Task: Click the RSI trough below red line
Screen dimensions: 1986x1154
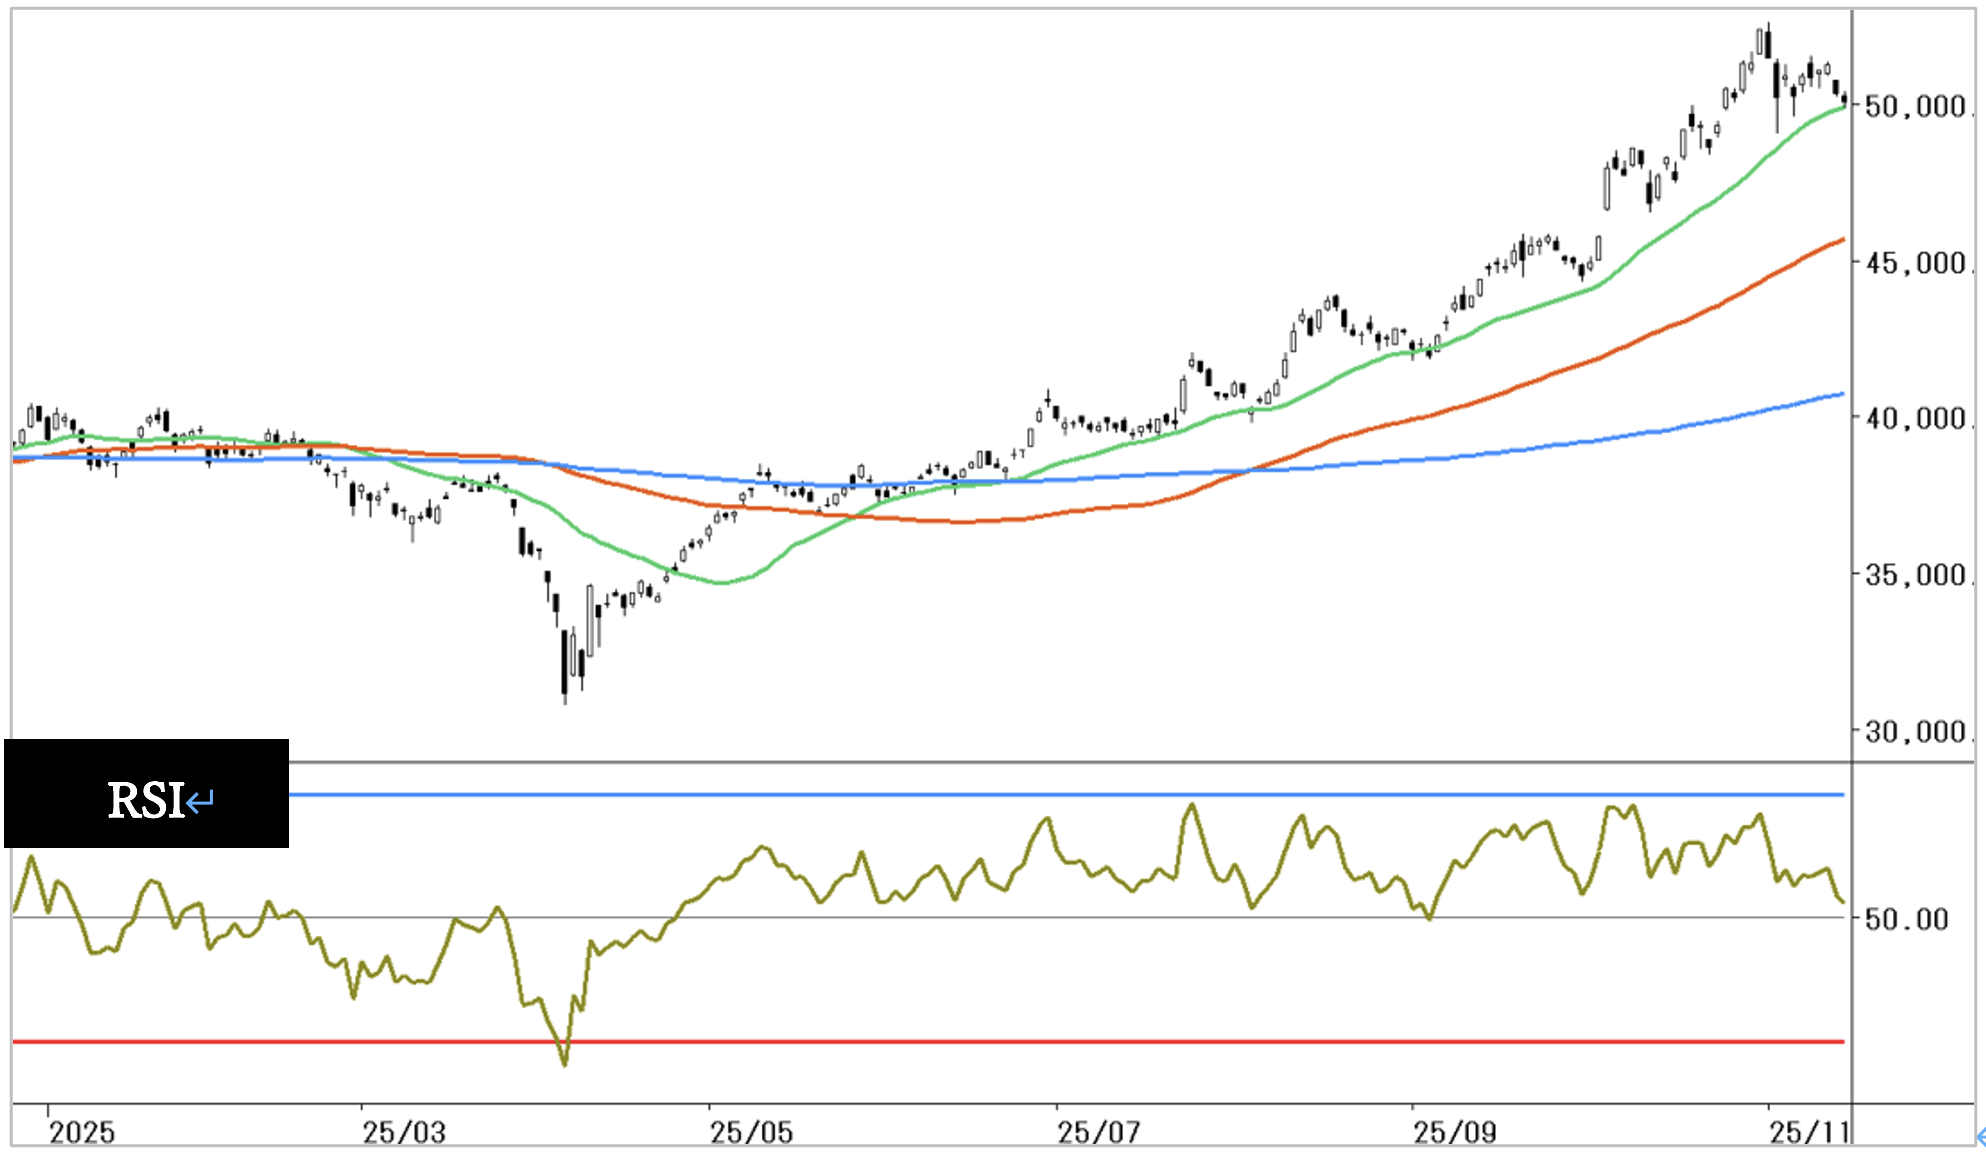Action: click(x=564, y=1062)
